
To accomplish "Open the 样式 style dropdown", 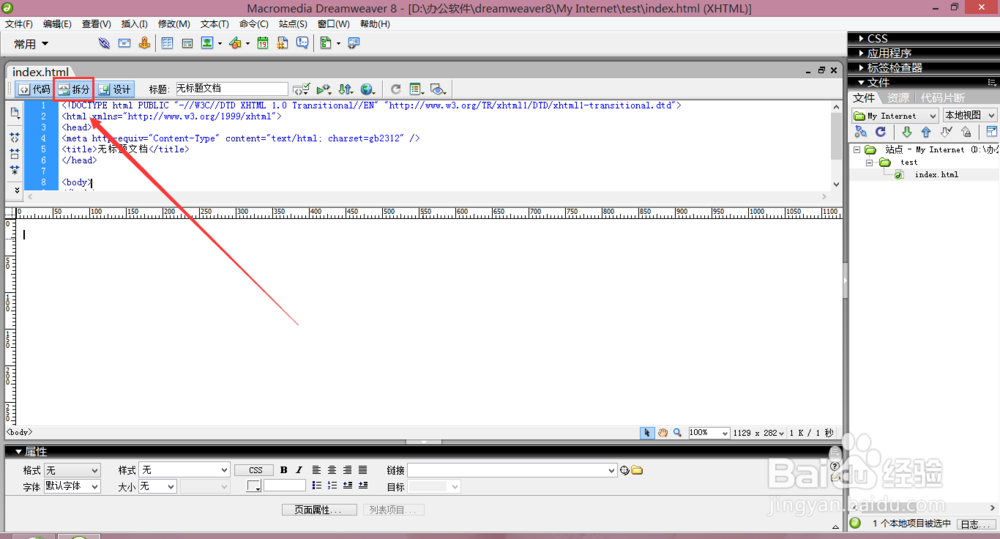I will pyautogui.click(x=184, y=470).
